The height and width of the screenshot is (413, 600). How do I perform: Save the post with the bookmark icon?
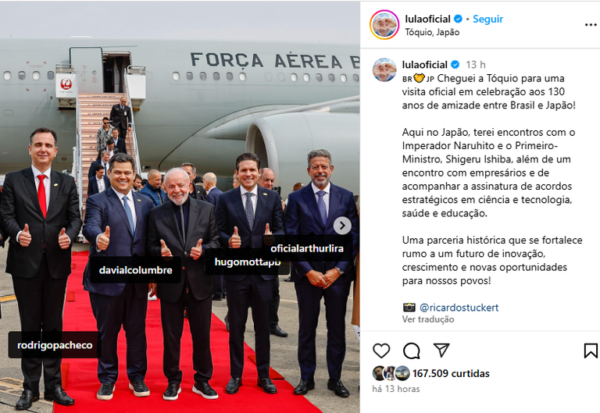pyautogui.click(x=590, y=351)
